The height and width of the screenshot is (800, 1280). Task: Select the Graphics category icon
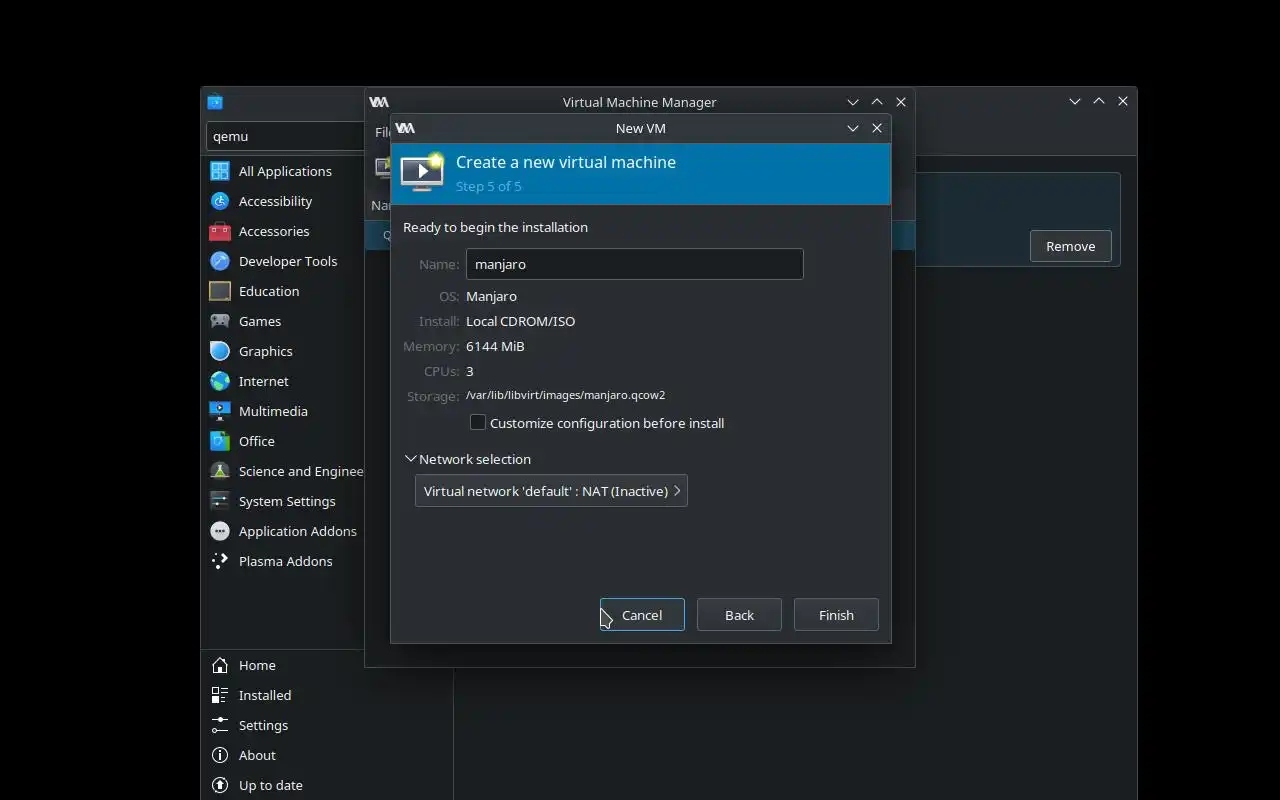[220, 351]
